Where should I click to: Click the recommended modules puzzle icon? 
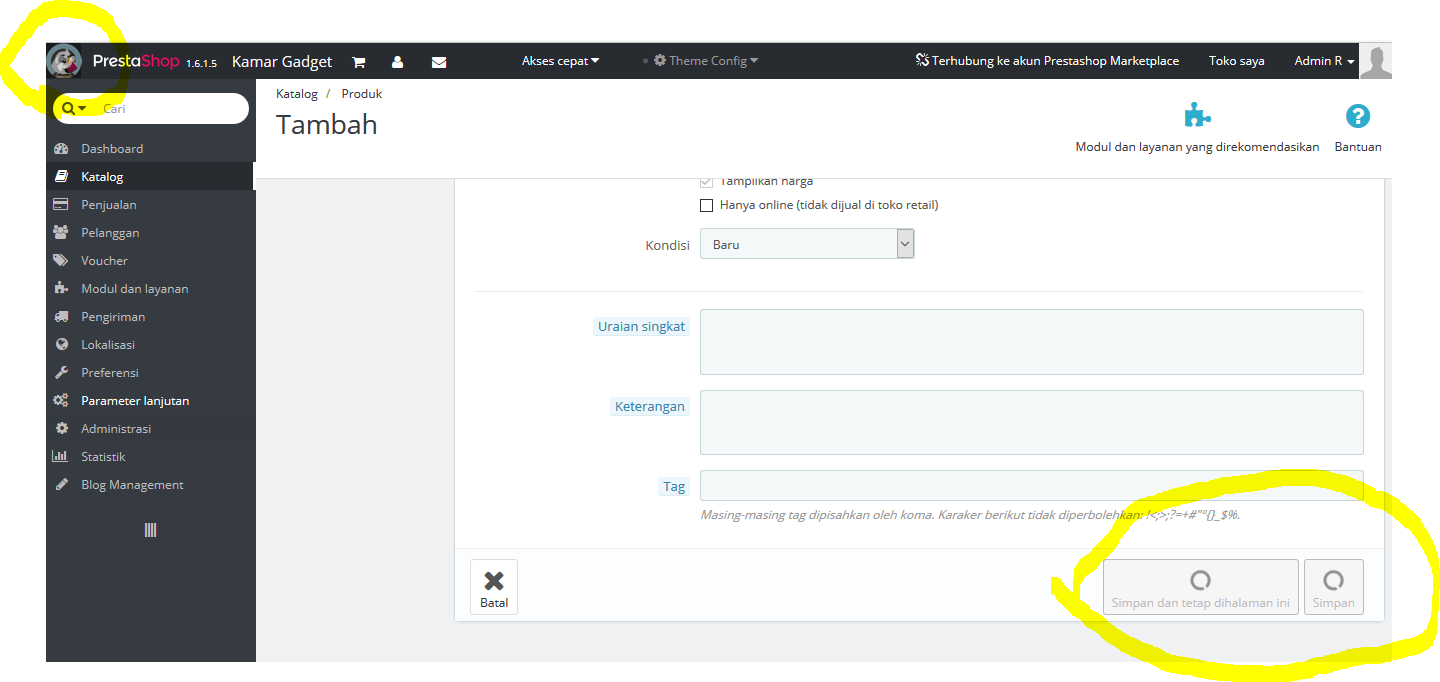click(x=1197, y=115)
